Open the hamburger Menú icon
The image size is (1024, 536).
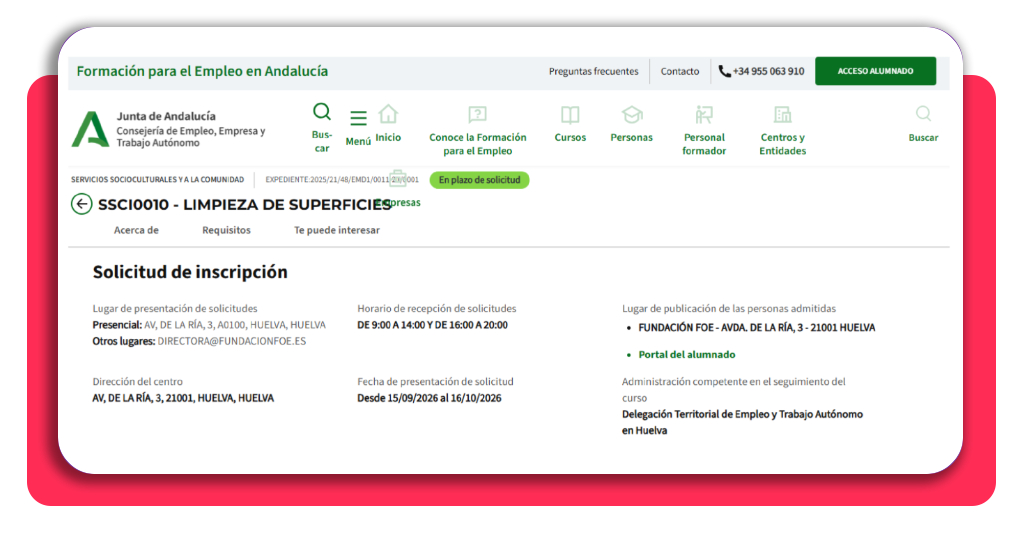point(358,118)
